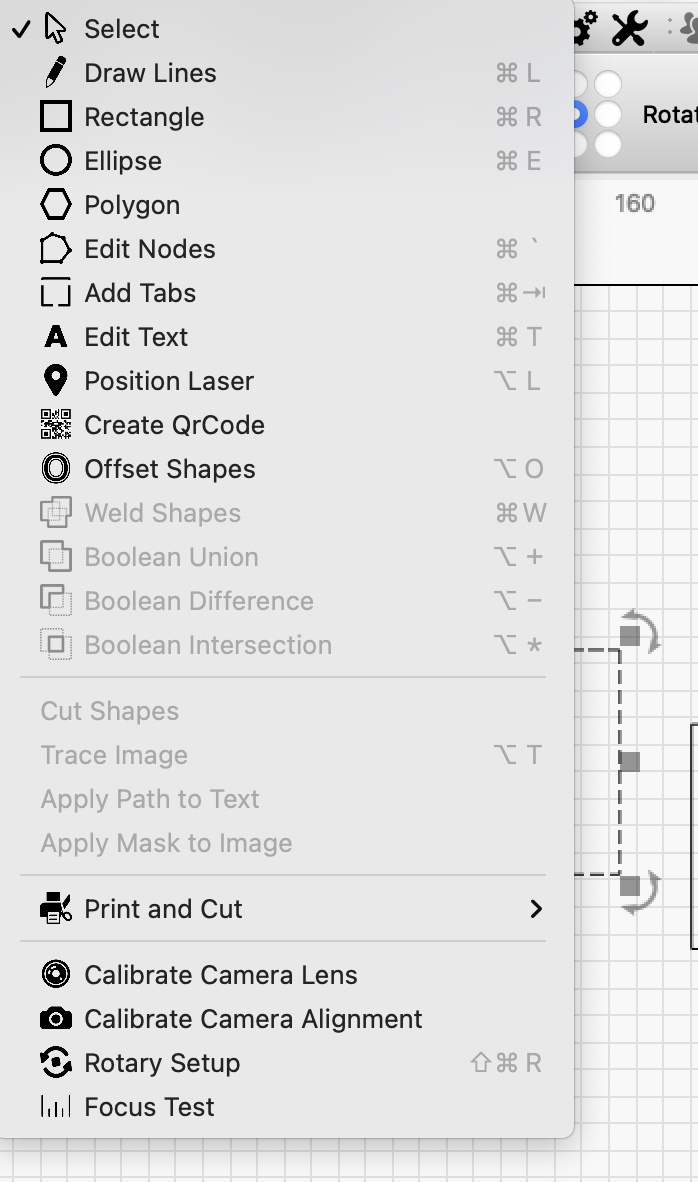Pick the Ellipse tool icon

coord(55,161)
